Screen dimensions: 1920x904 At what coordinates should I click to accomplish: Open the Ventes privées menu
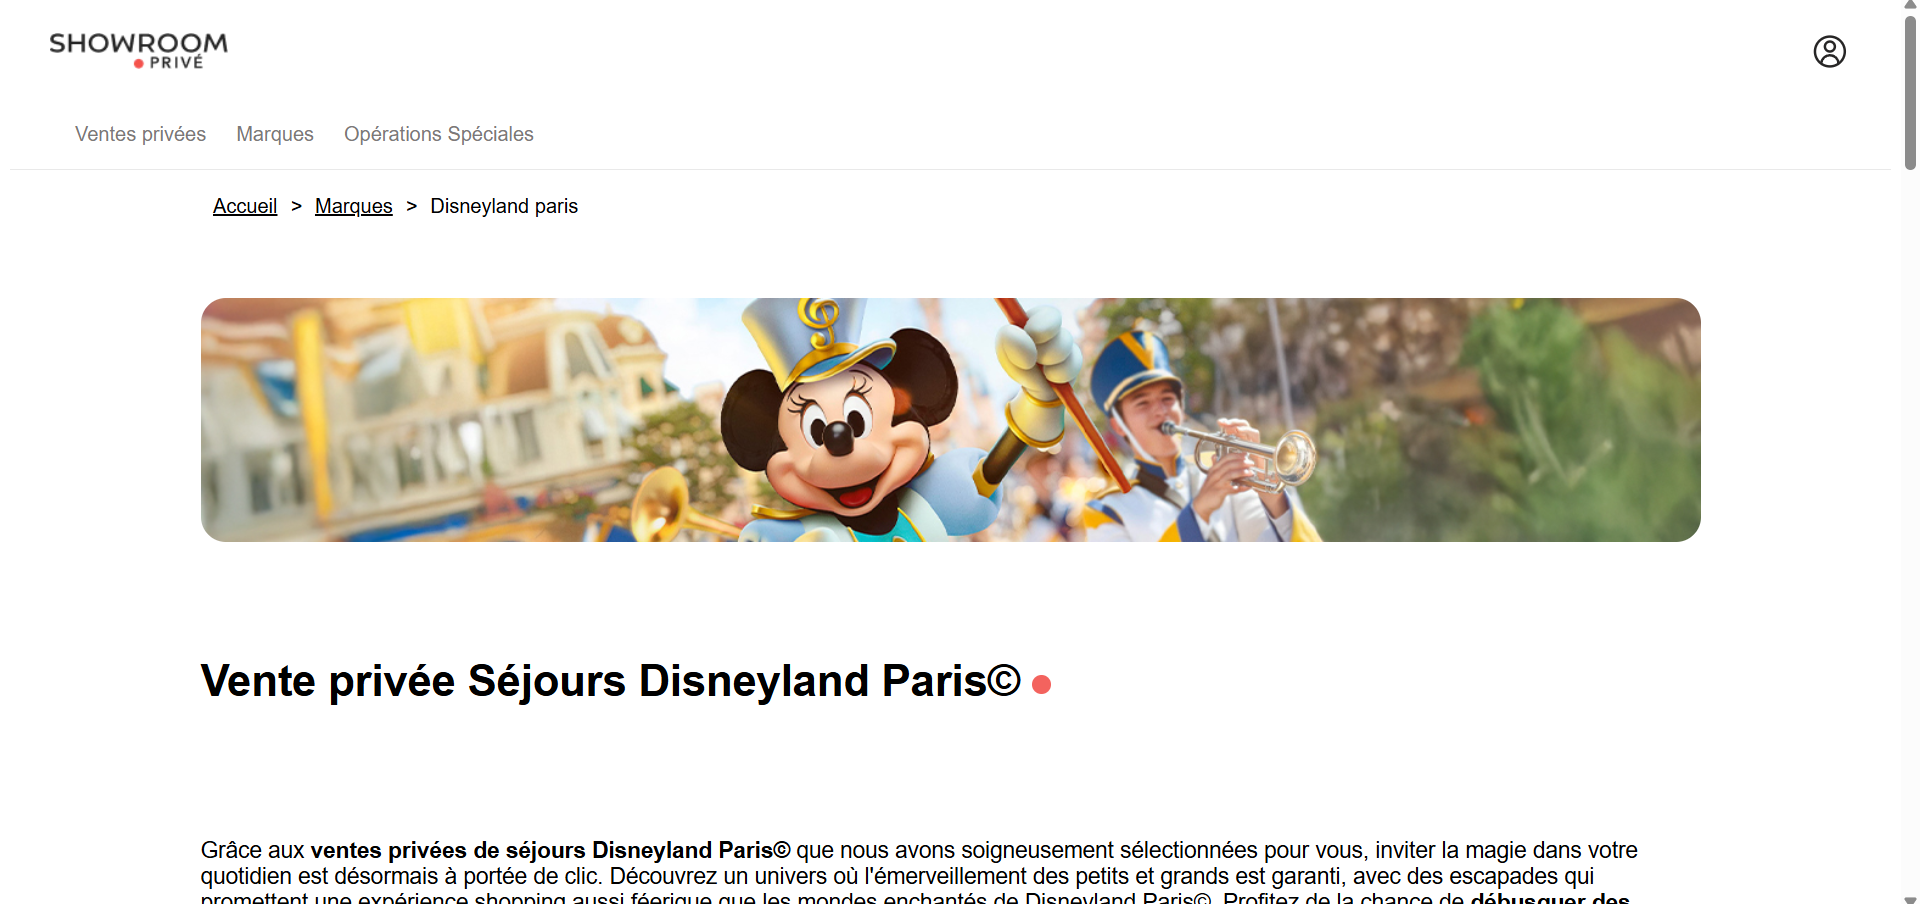tap(140, 134)
